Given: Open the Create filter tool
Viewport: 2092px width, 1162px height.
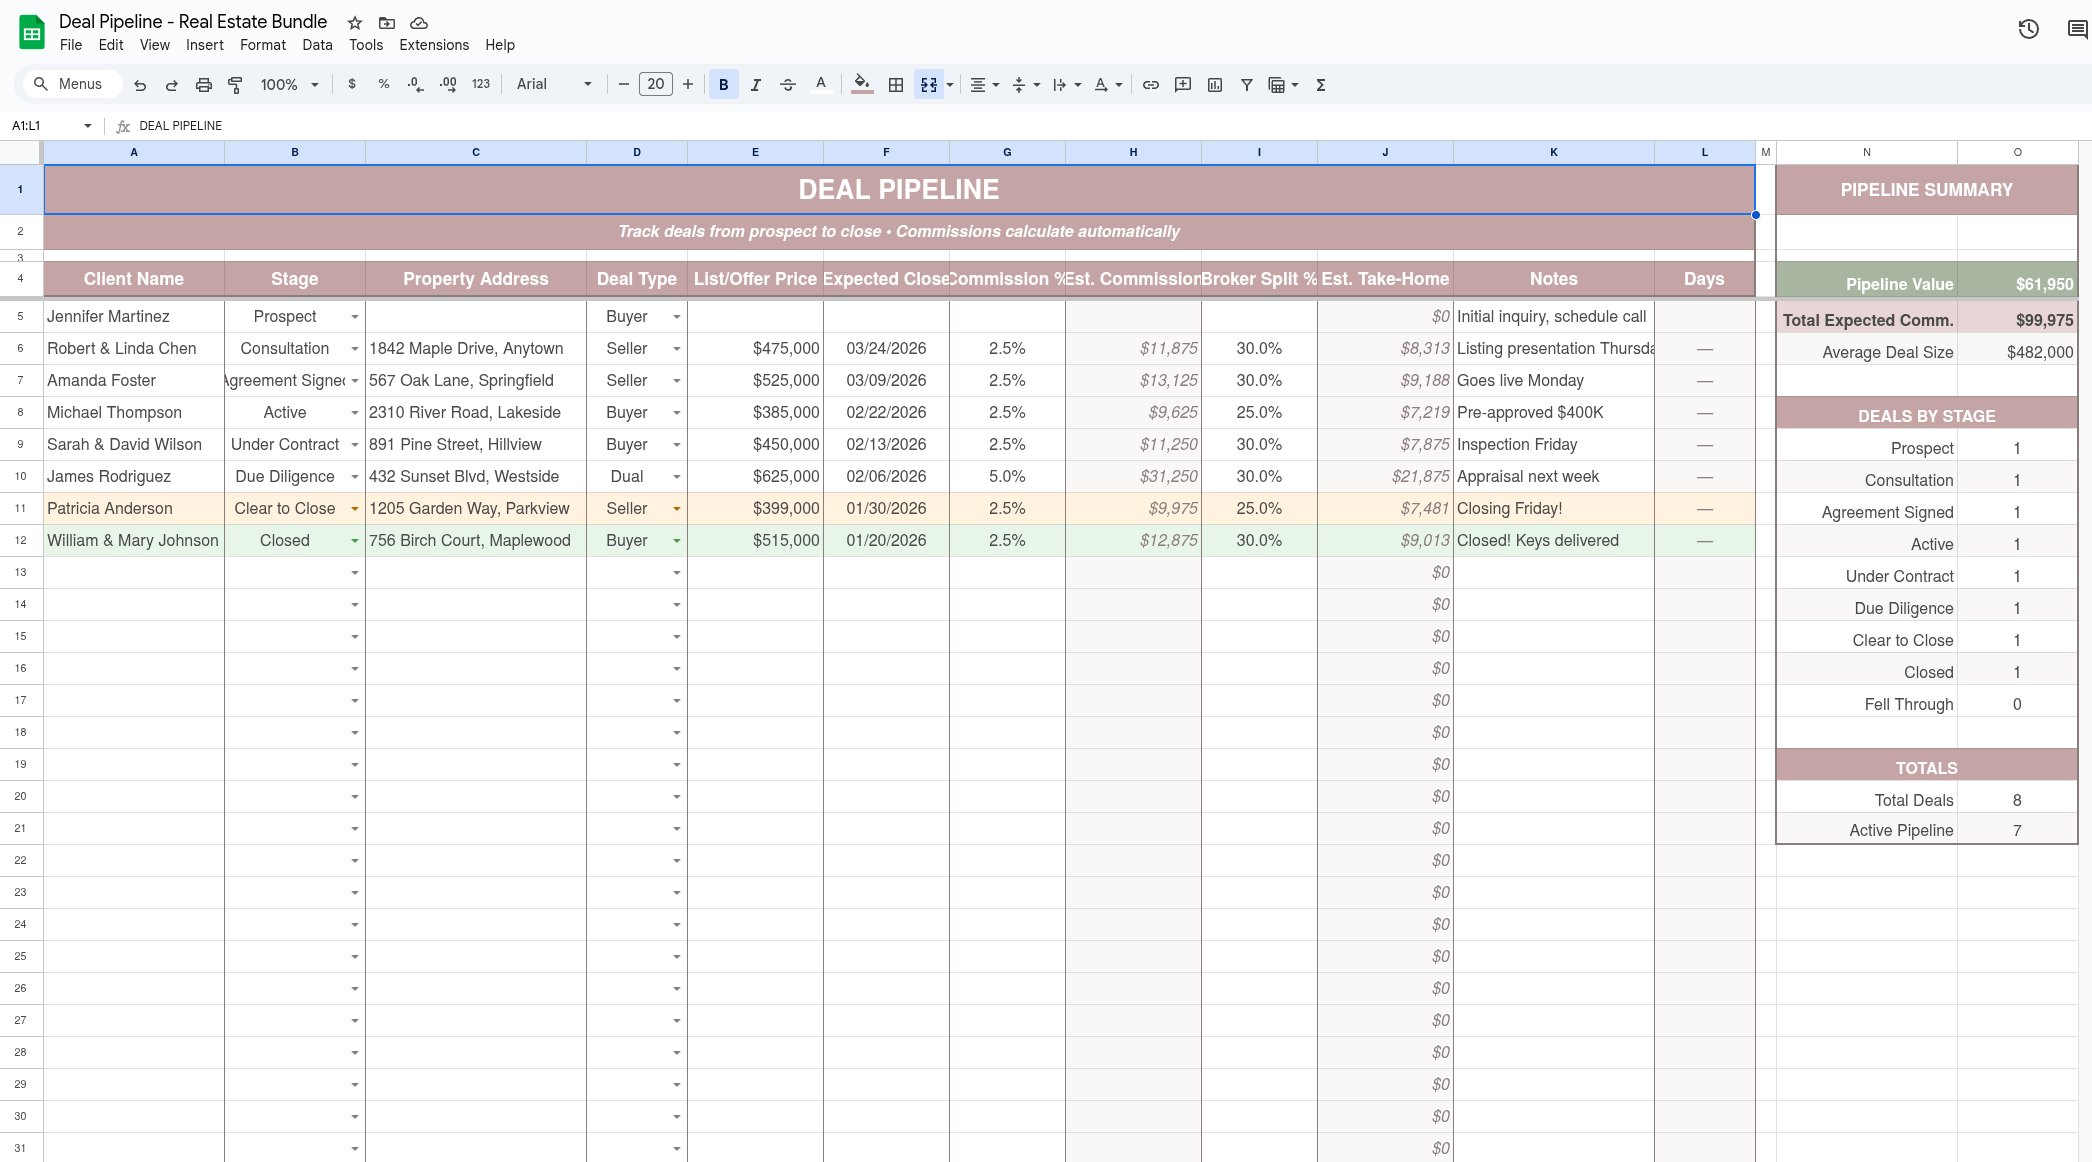Looking at the screenshot, I should coord(1247,84).
